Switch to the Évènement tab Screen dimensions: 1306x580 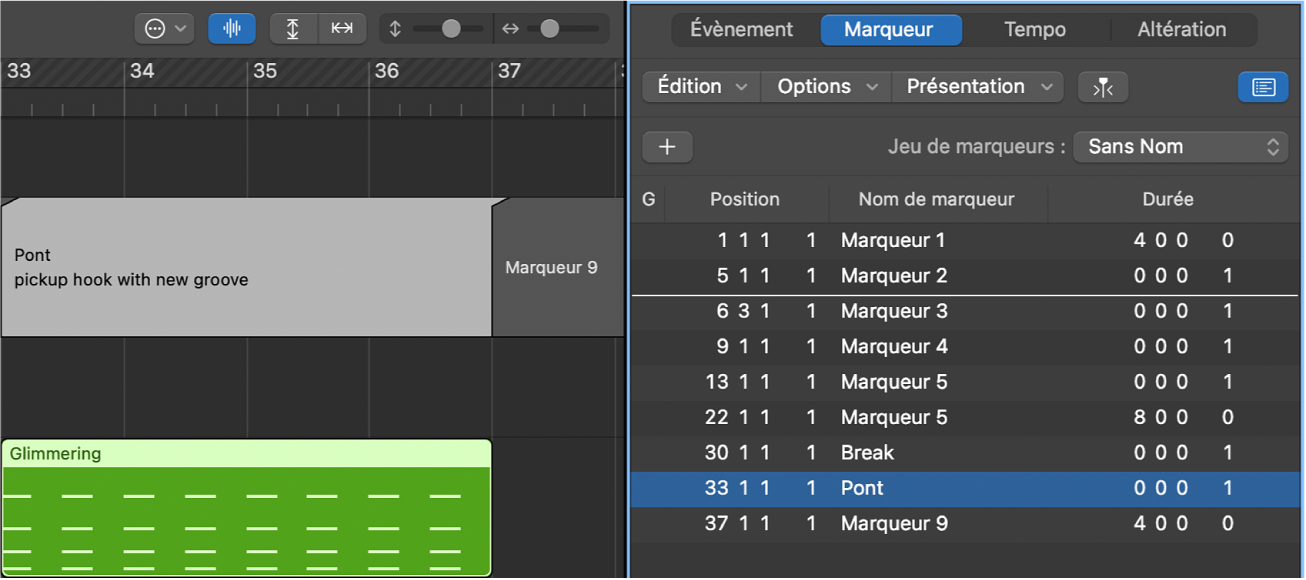coord(741,30)
